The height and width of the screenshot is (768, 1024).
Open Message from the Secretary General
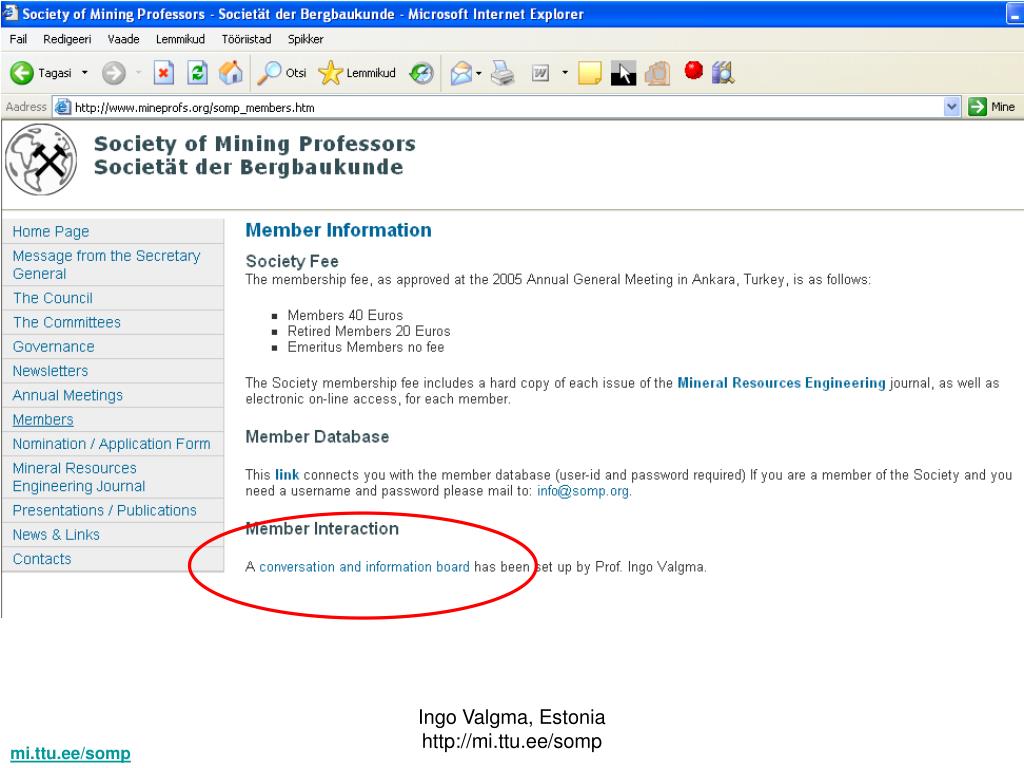pyautogui.click(x=106, y=264)
